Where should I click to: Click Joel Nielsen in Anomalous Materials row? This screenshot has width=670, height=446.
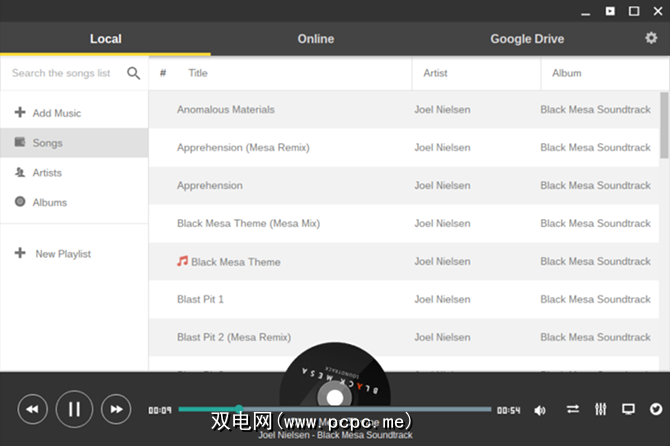point(442,109)
